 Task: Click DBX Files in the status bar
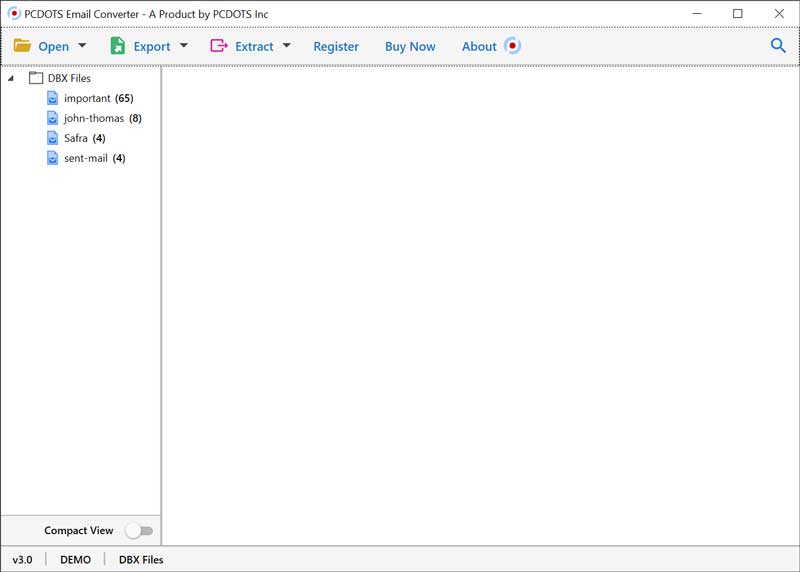pyautogui.click(x=141, y=560)
